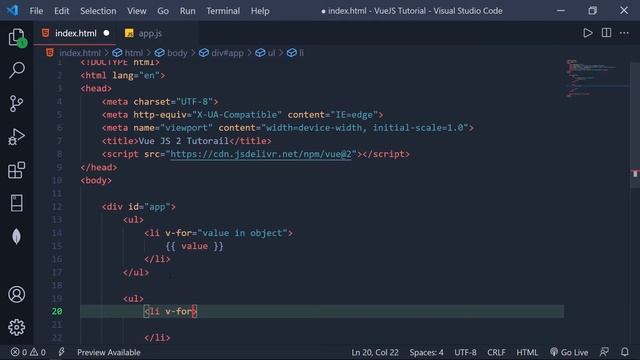This screenshot has height=360, width=640.
Task: Click the html lang="en" line
Action: 123,76
